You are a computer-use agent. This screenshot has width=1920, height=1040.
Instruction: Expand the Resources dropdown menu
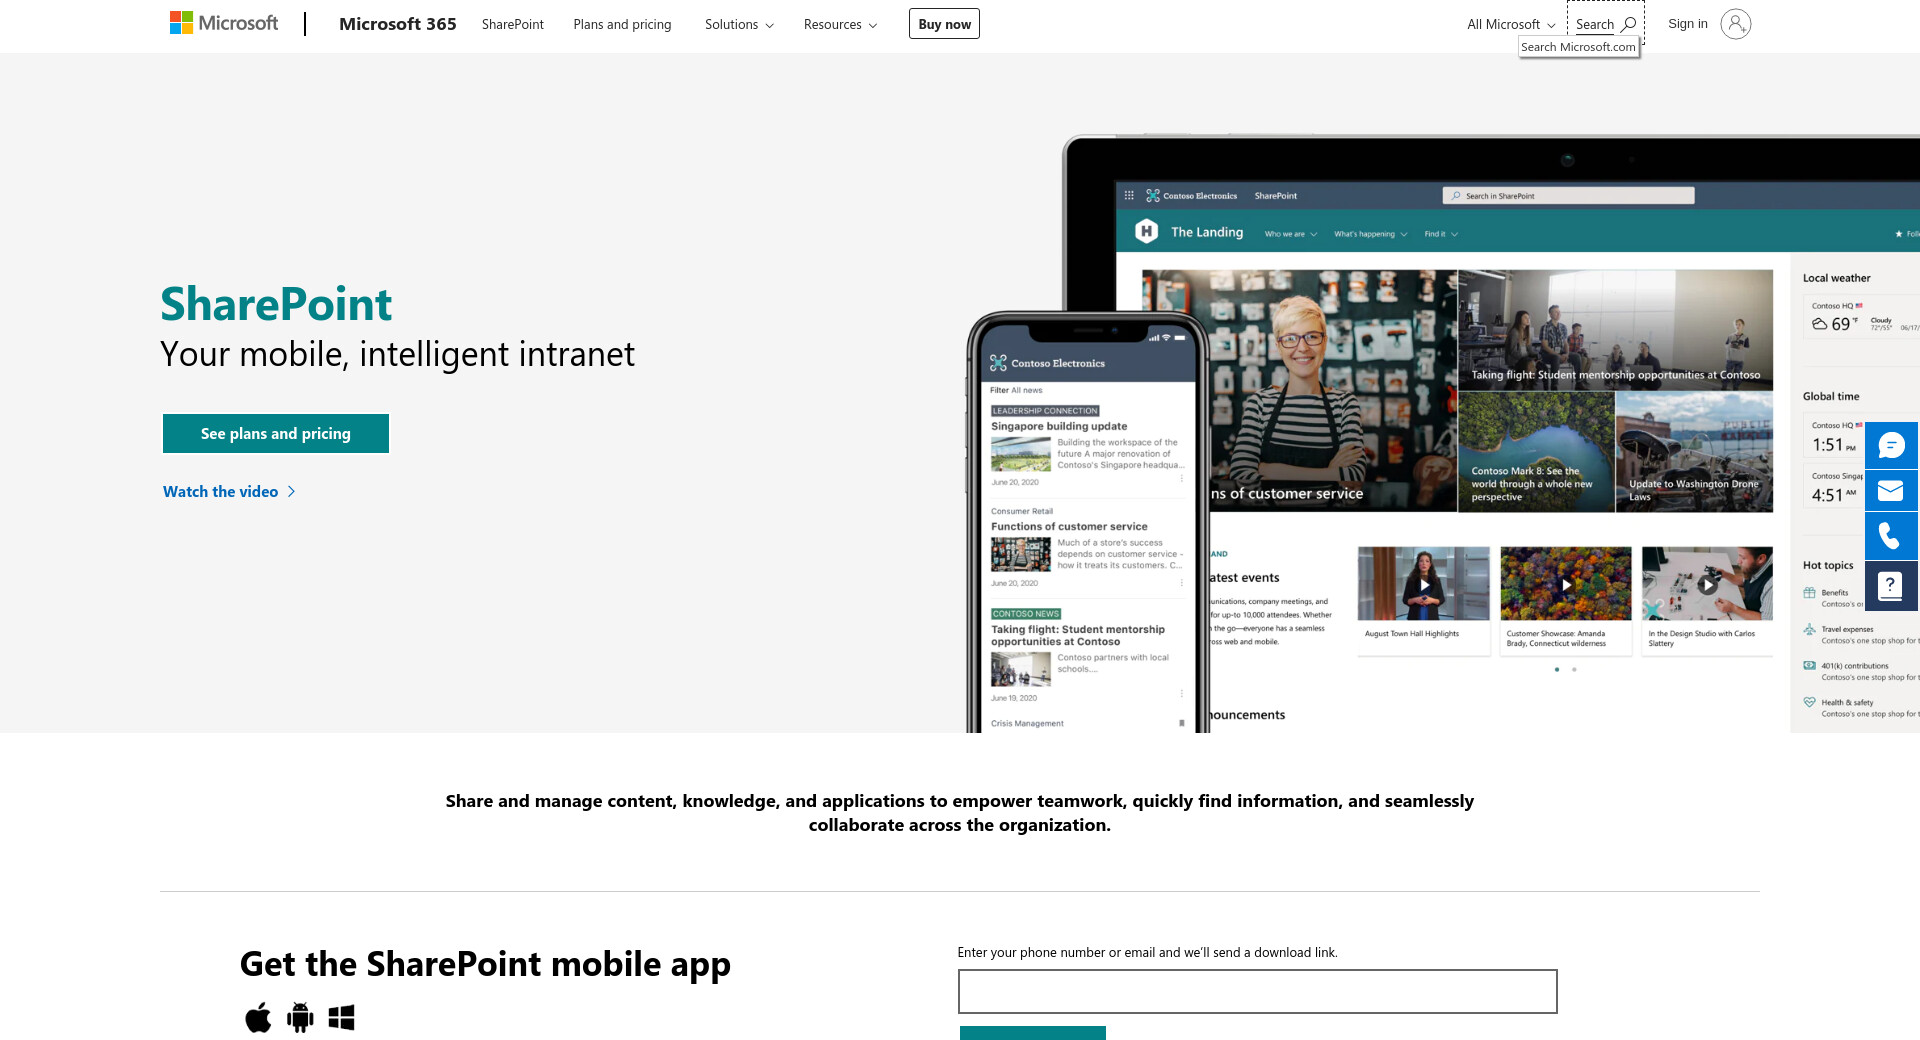coord(840,24)
